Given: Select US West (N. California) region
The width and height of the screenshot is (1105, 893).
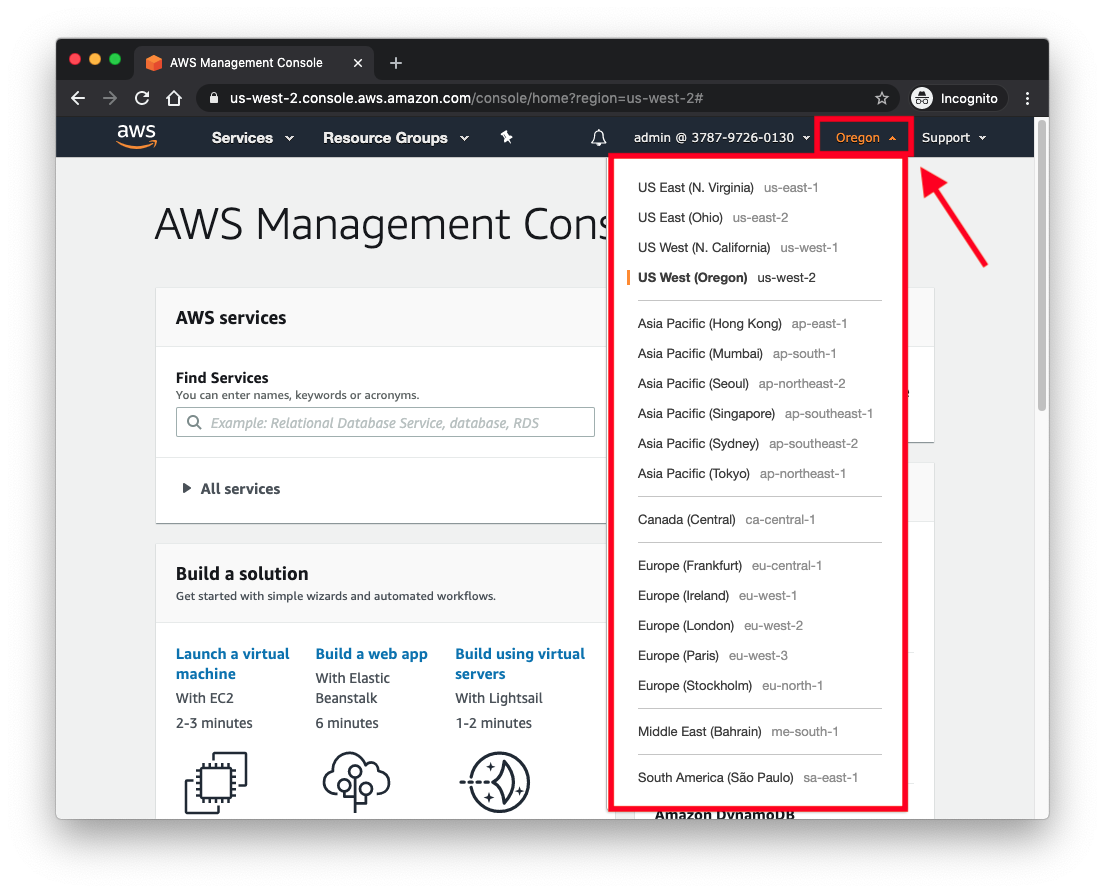Looking at the screenshot, I should (738, 247).
